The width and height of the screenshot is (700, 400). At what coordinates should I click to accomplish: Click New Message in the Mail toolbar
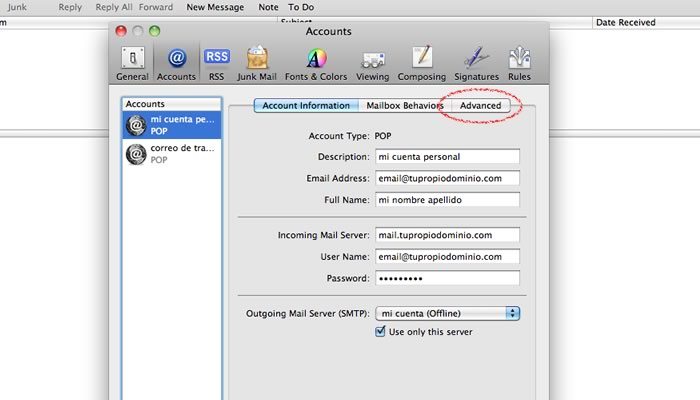coord(215,7)
